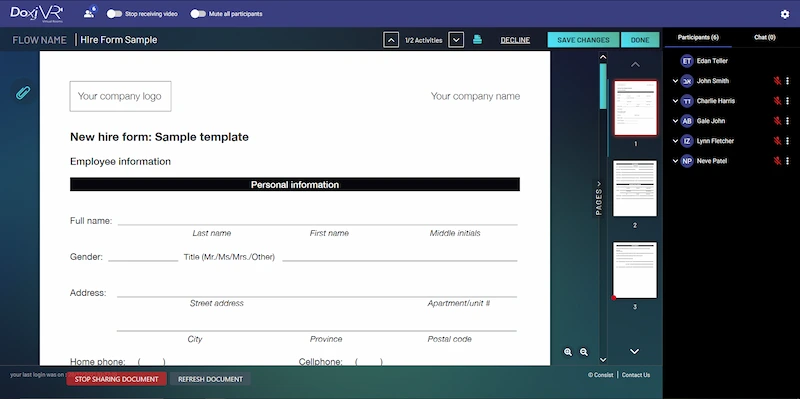This screenshot has width=800, height=399.
Task: Click REFRESH DOCUMENT button
Action: click(210, 379)
